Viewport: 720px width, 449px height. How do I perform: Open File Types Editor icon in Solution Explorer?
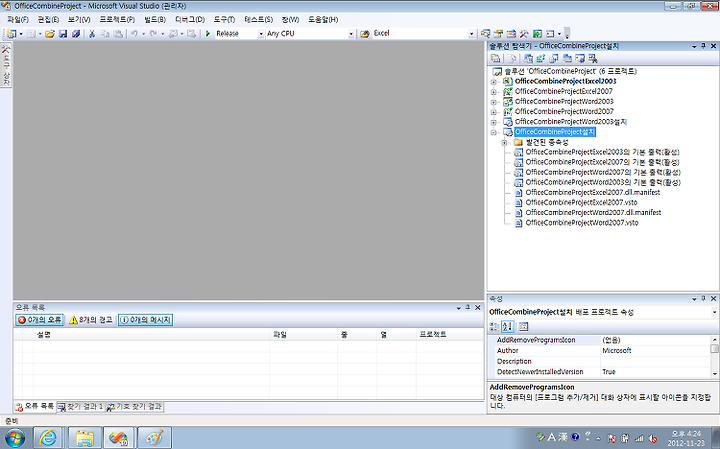(554, 58)
